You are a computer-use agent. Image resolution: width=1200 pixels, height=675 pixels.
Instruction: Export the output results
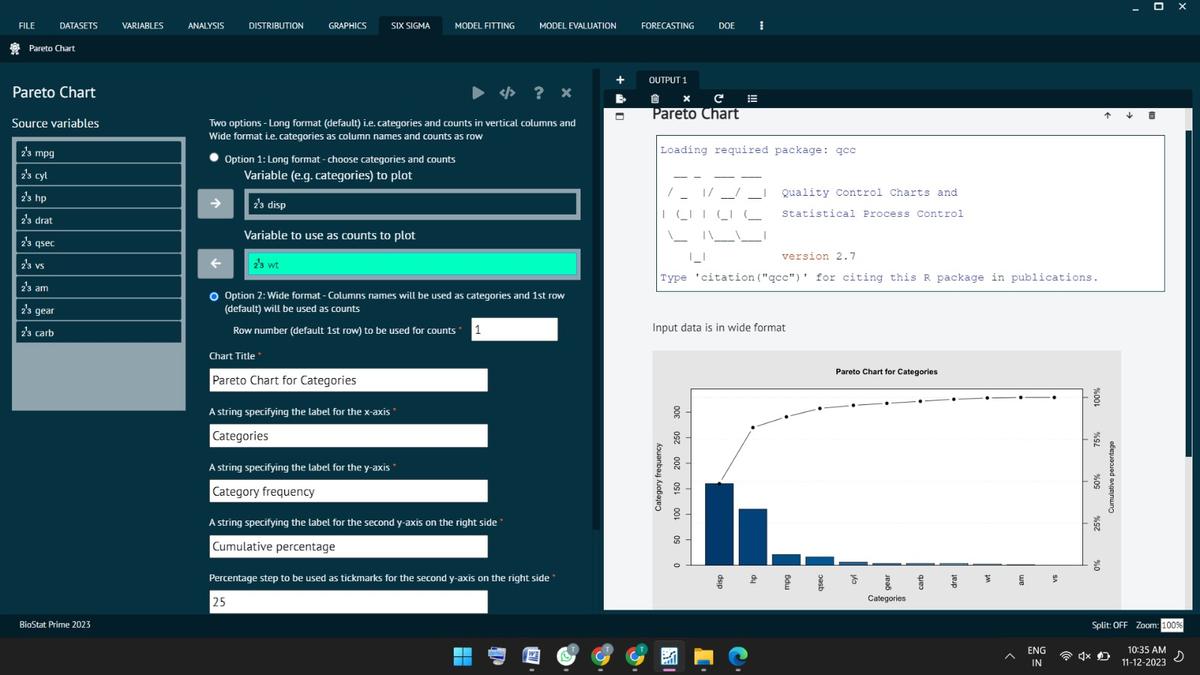click(x=620, y=98)
